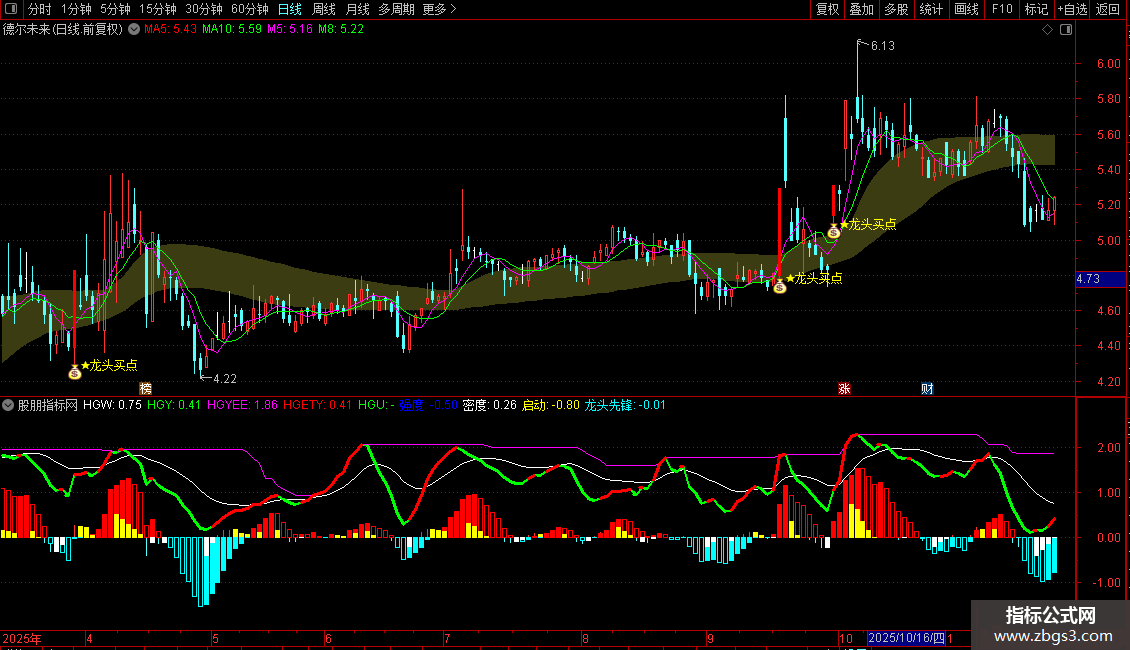This screenshot has height=650, width=1130.
Task: Select the 30分钟 period
Action: [203, 9]
